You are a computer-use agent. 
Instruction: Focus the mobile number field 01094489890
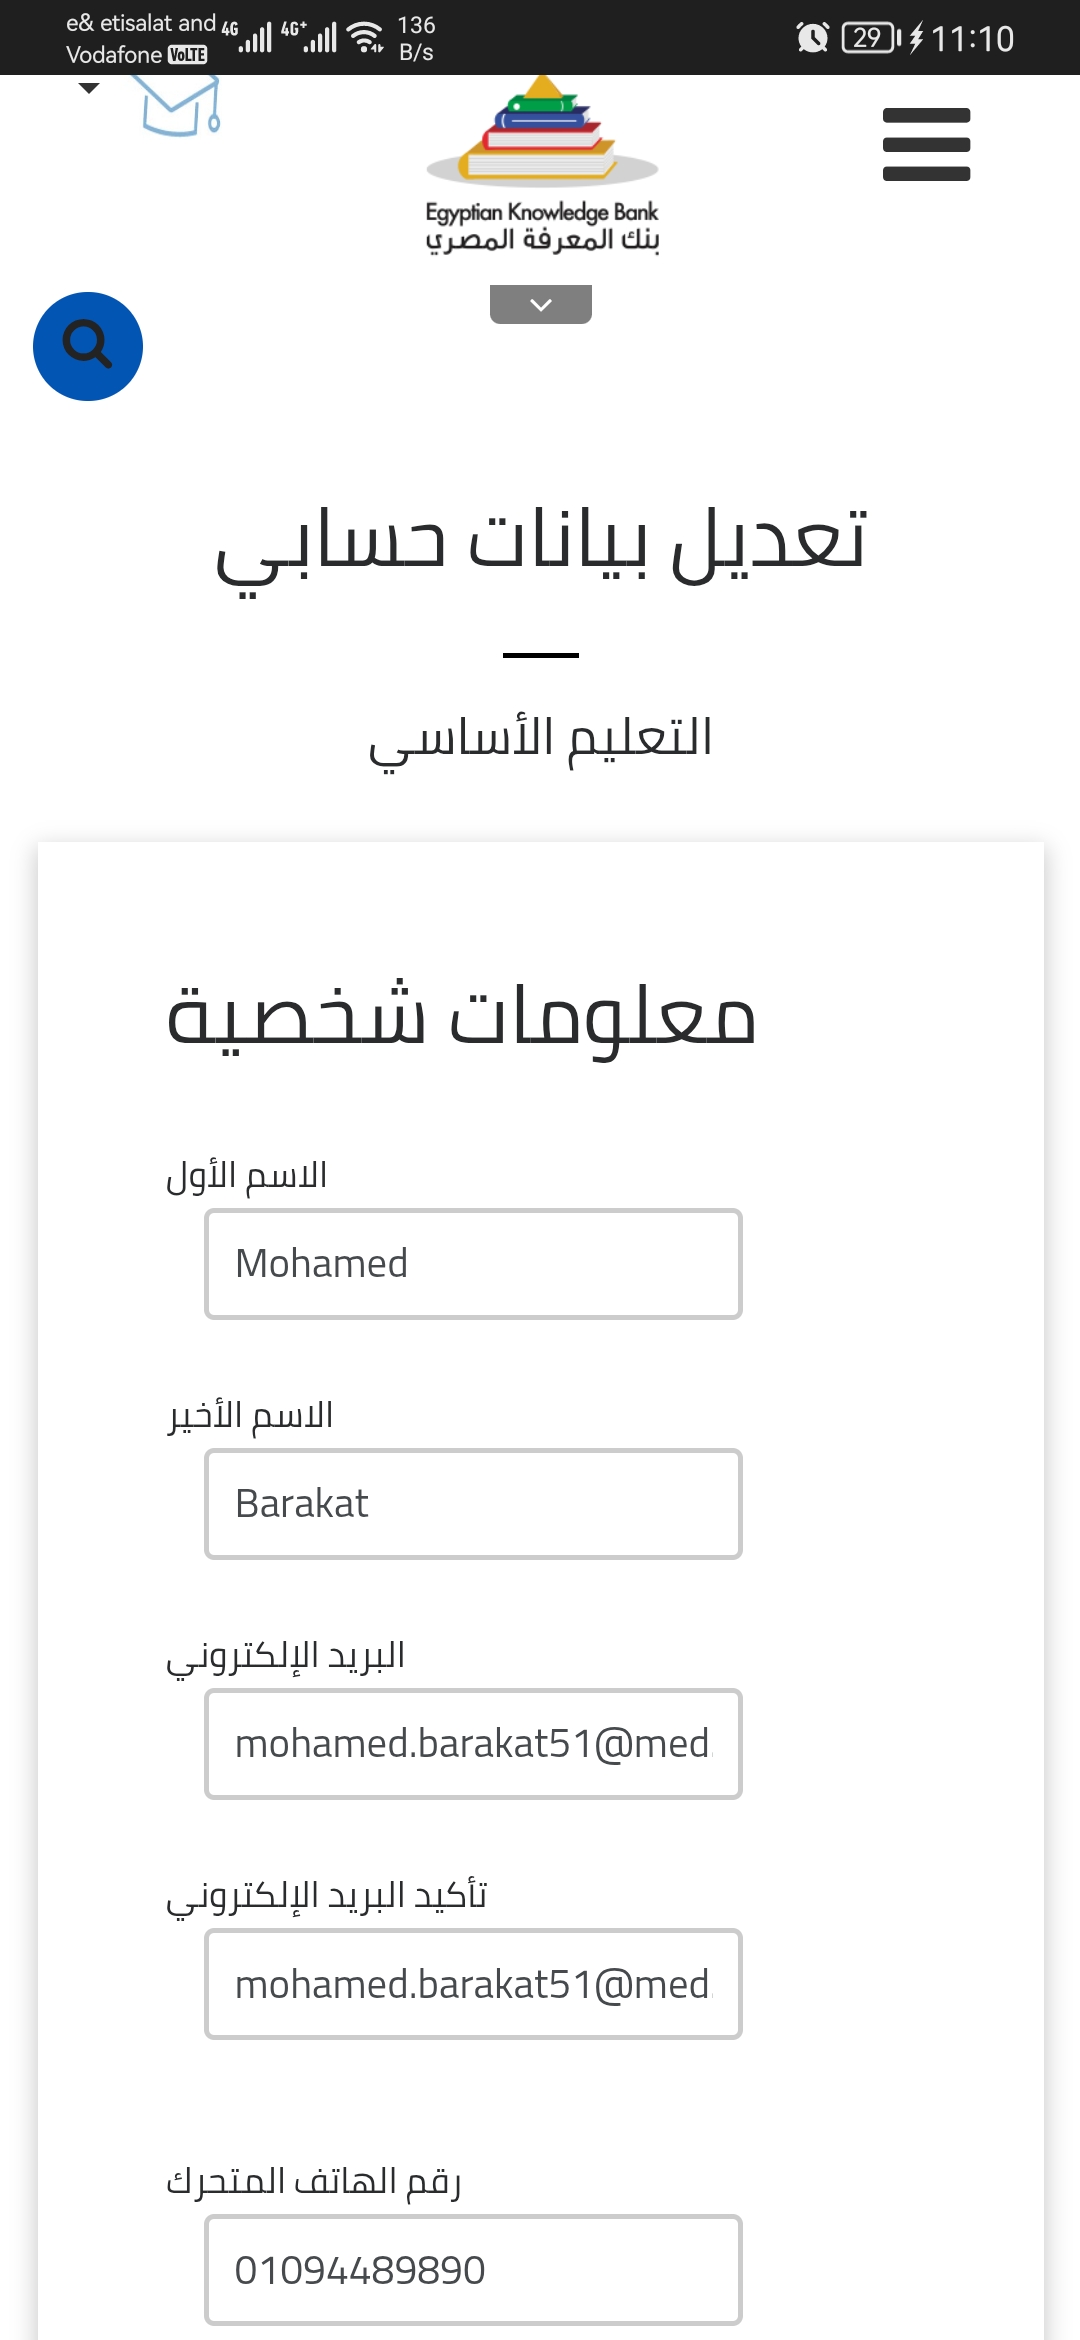(473, 2270)
